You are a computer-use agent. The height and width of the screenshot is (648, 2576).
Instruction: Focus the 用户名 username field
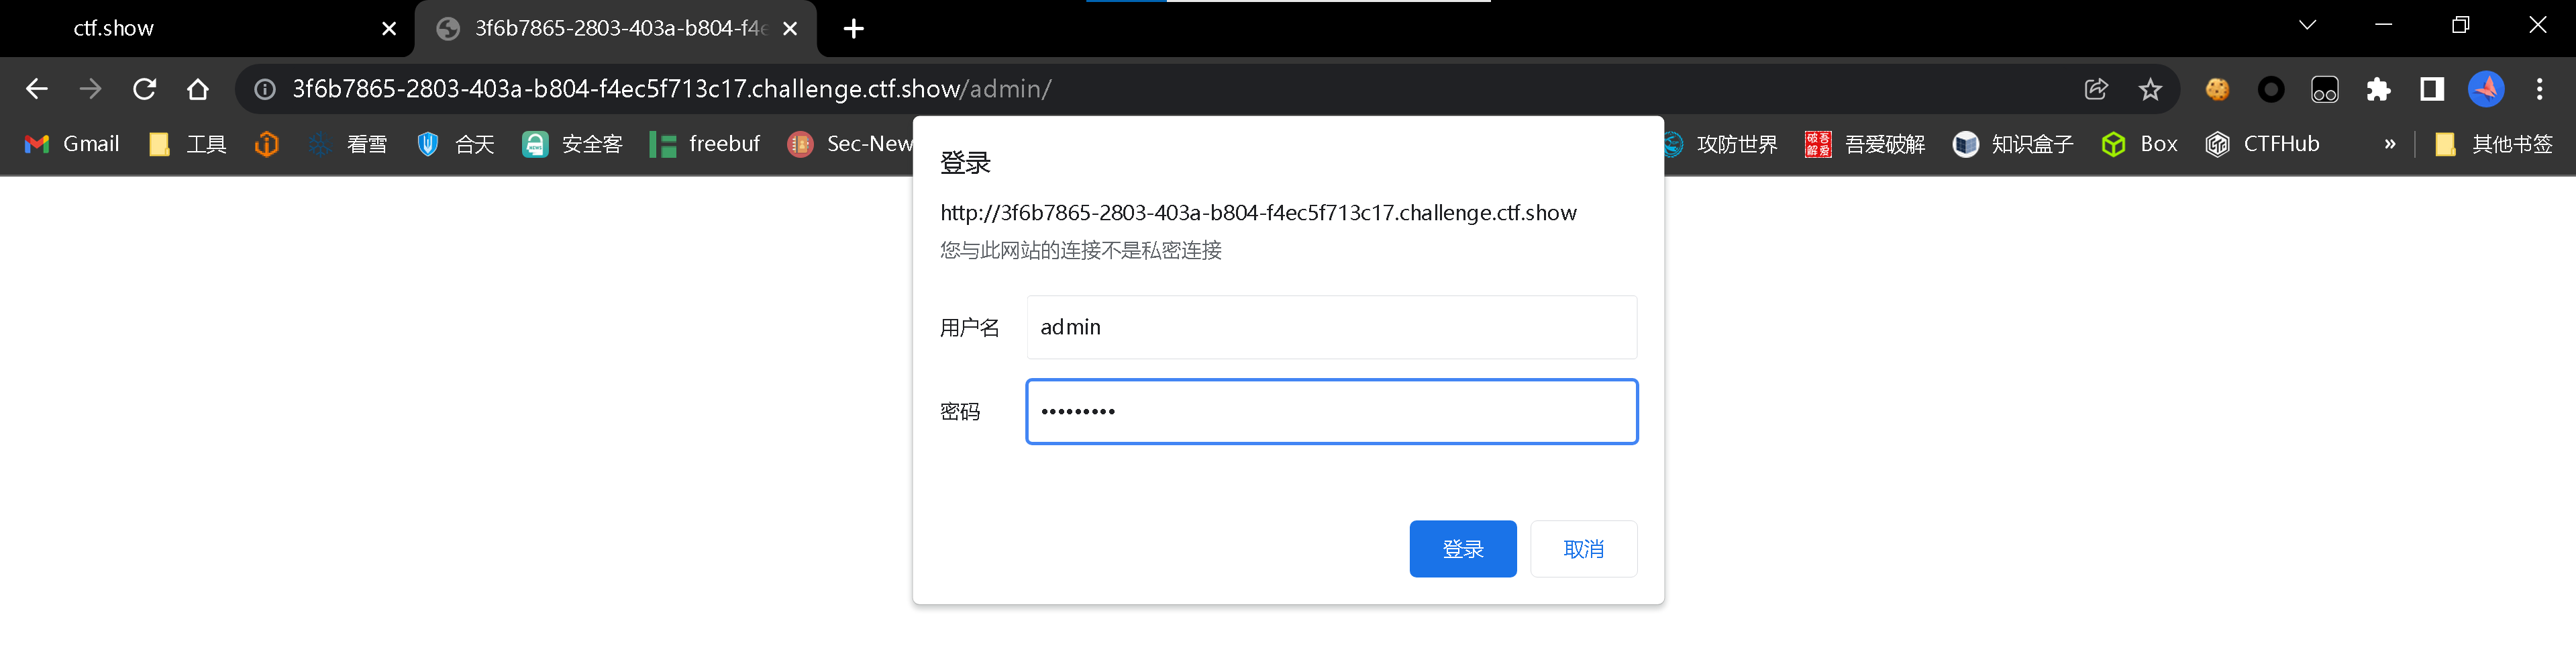coord(1331,327)
